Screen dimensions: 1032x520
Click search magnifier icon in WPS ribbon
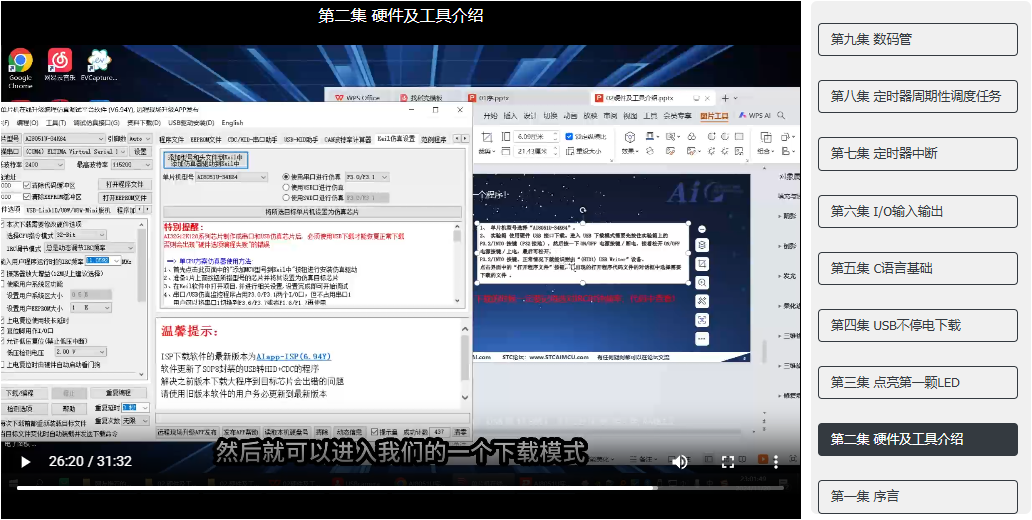click(782, 116)
